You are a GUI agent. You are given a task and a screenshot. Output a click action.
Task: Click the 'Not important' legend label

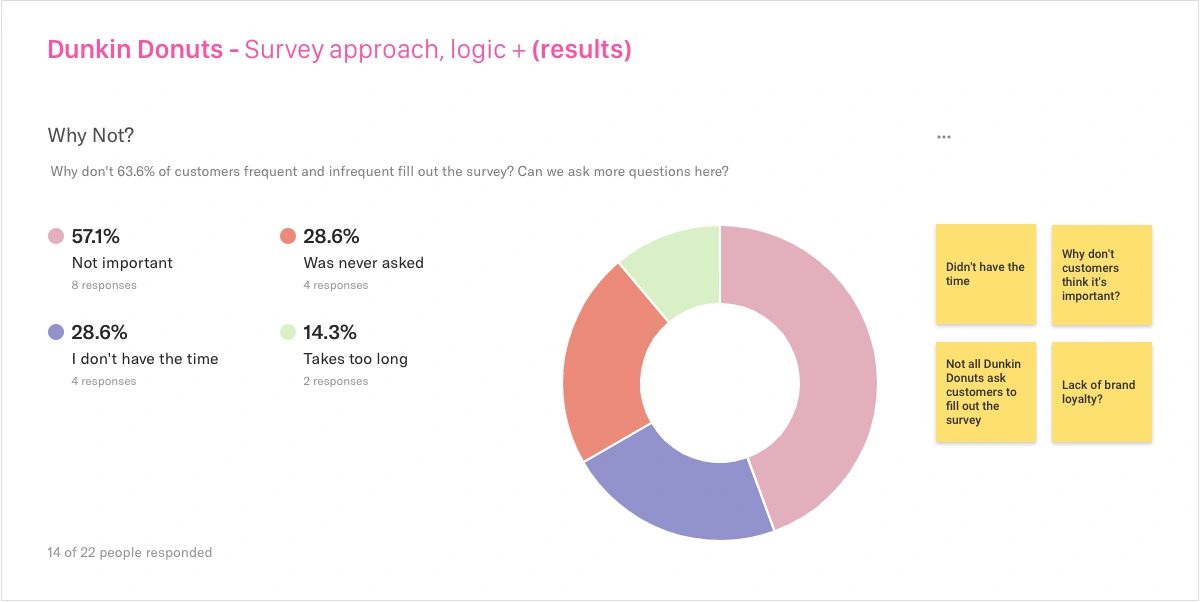click(x=122, y=263)
